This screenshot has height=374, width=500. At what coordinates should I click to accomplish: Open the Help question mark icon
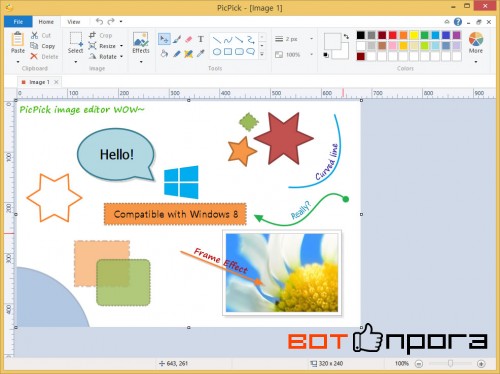tap(458, 22)
